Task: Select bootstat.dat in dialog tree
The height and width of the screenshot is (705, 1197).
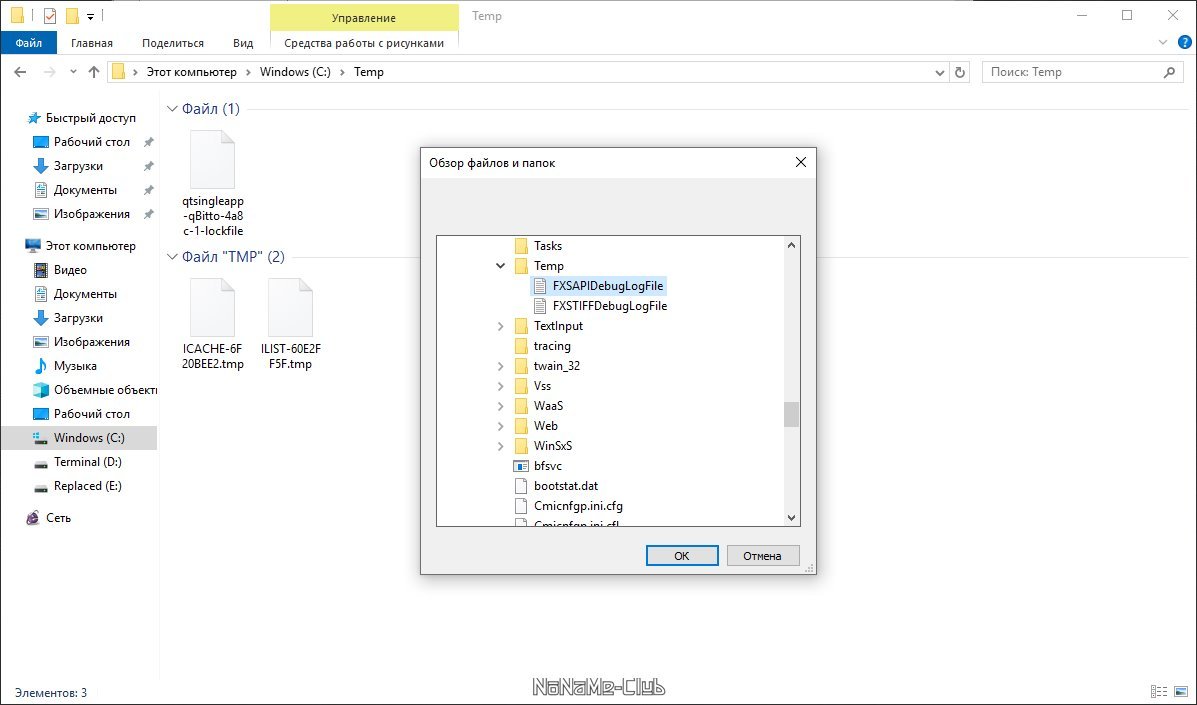Action: (566, 486)
